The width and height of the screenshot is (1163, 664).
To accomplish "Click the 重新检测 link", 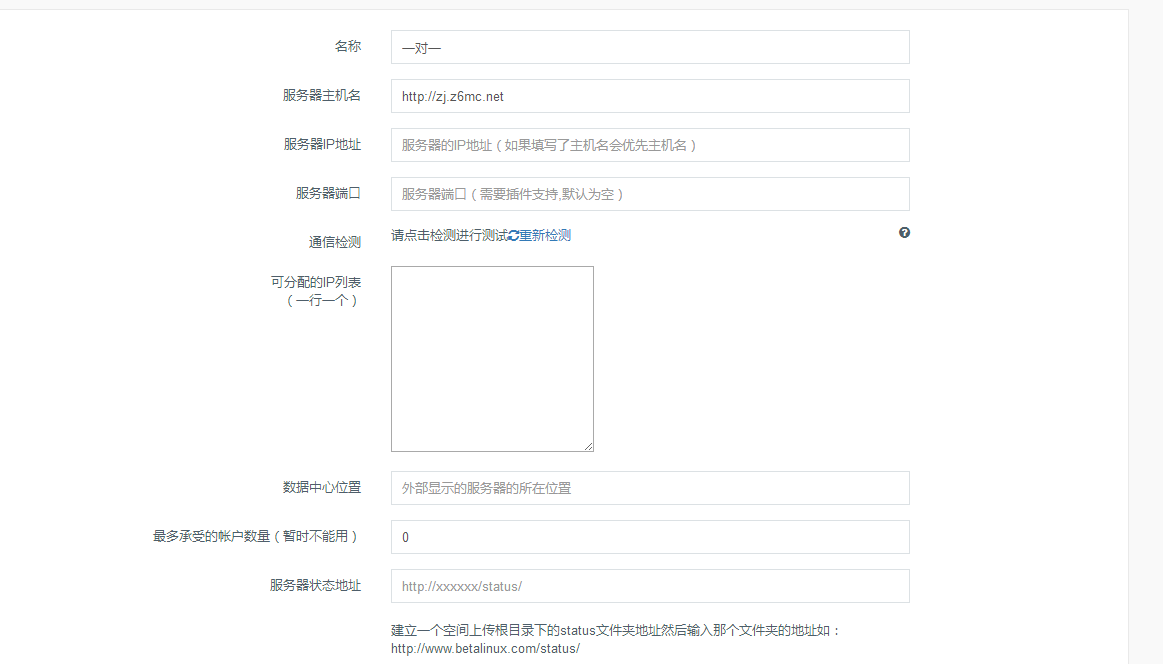I will tap(545, 236).
